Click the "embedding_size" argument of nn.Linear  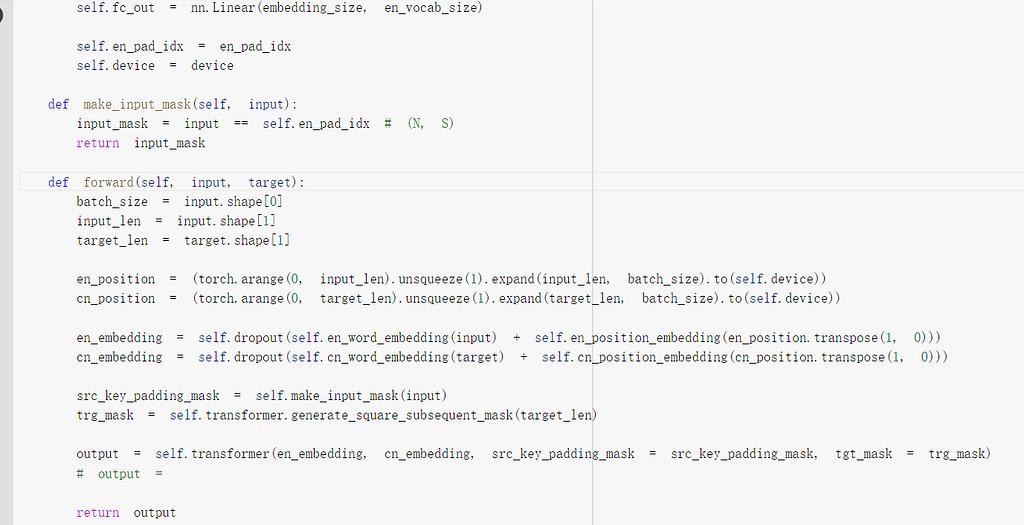313,8
